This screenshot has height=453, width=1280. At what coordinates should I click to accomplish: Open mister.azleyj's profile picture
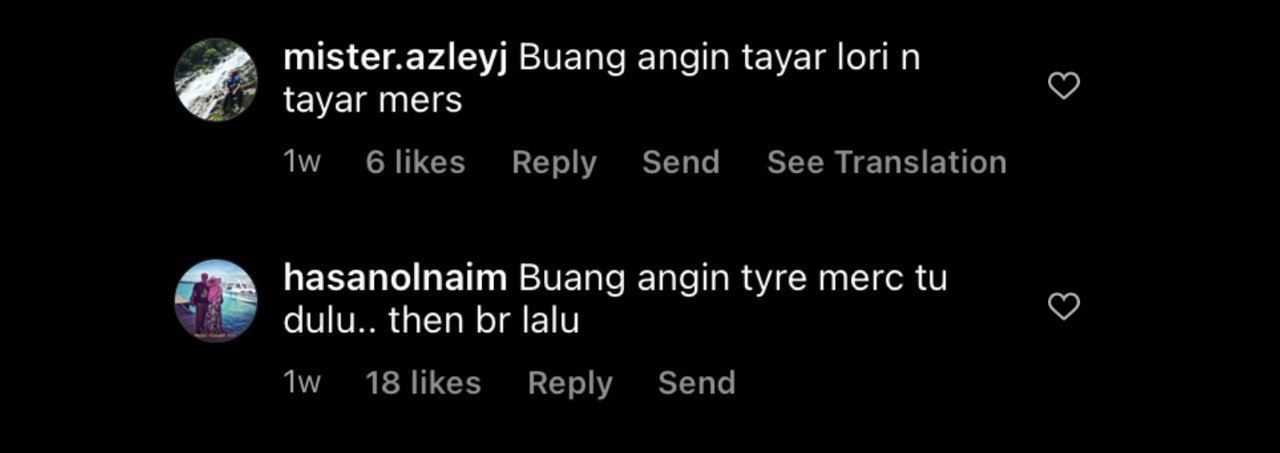215,80
